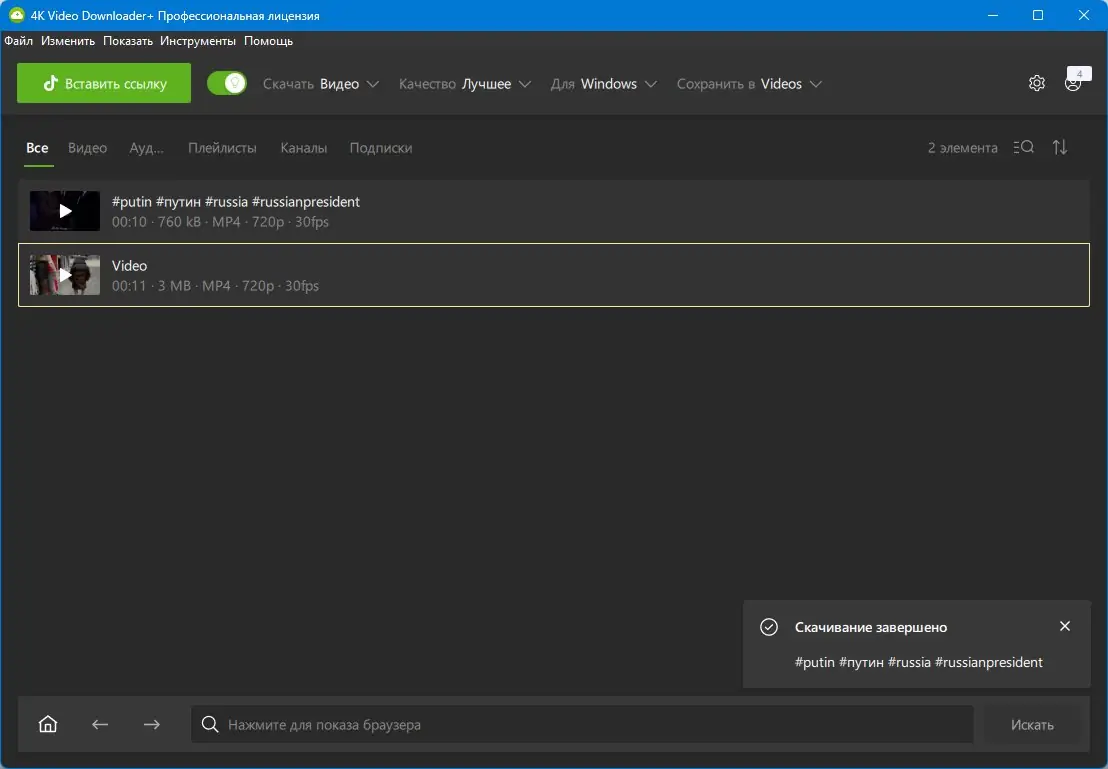Image resolution: width=1108 pixels, height=769 pixels.
Task: Switch to the Видео tab
Action: (88, 148)
